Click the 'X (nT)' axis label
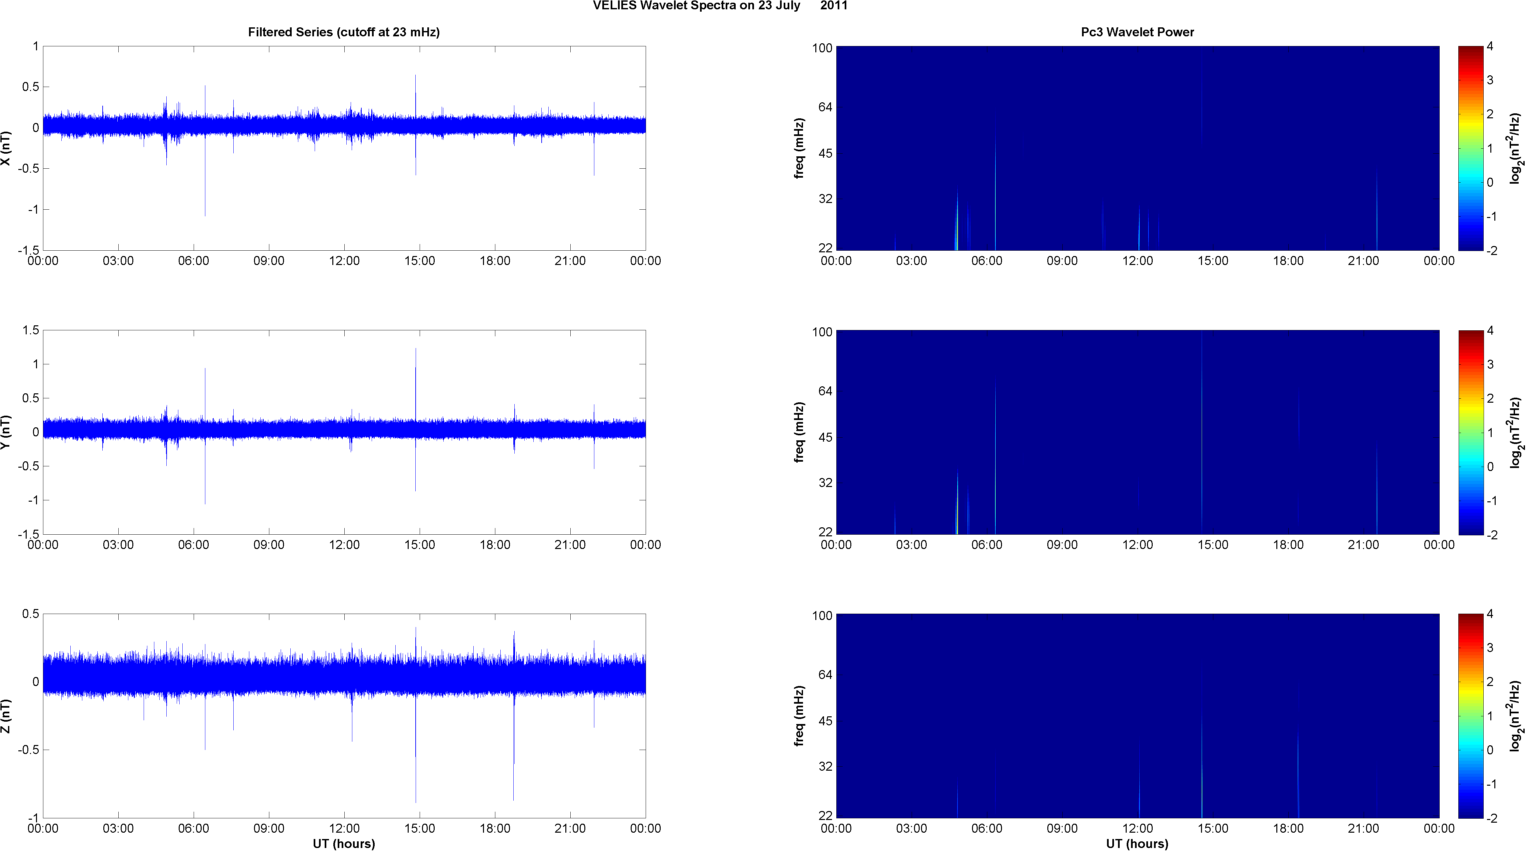This screenshot has width=1526, height=851. point(7,148)
